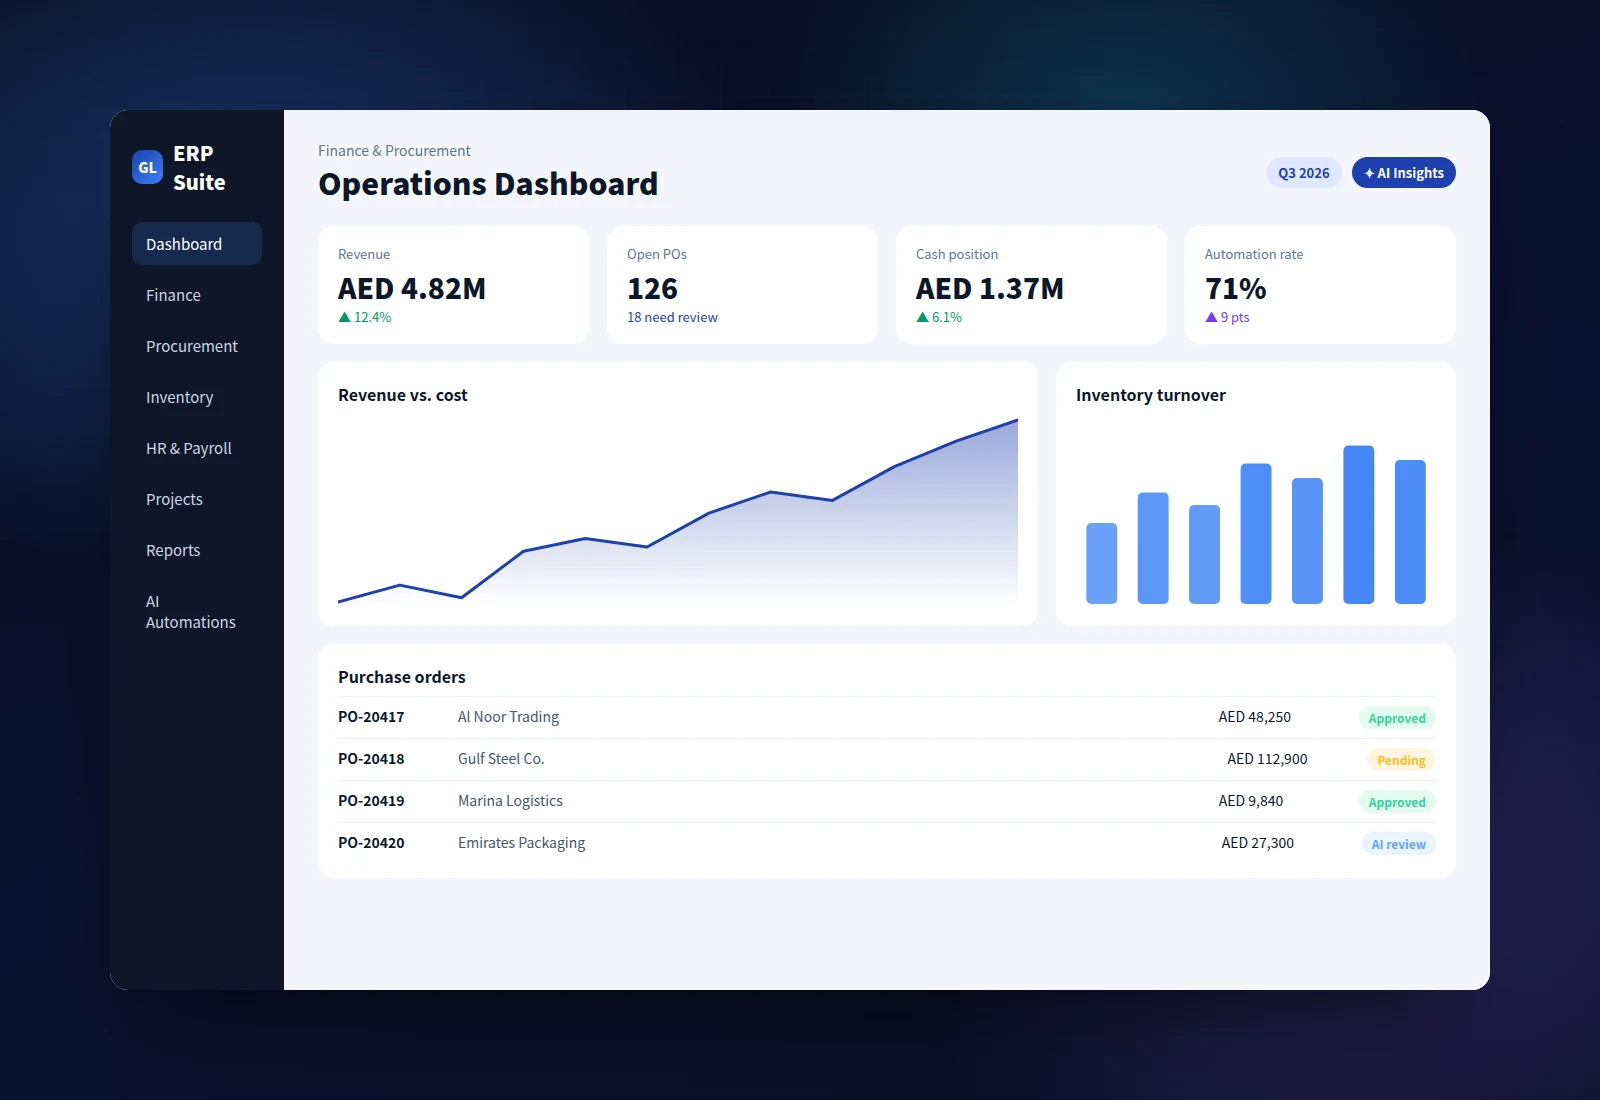Click the Q3 2026 period pill
This screenshot has height=1100, width=1600.
click(1304, 173)
